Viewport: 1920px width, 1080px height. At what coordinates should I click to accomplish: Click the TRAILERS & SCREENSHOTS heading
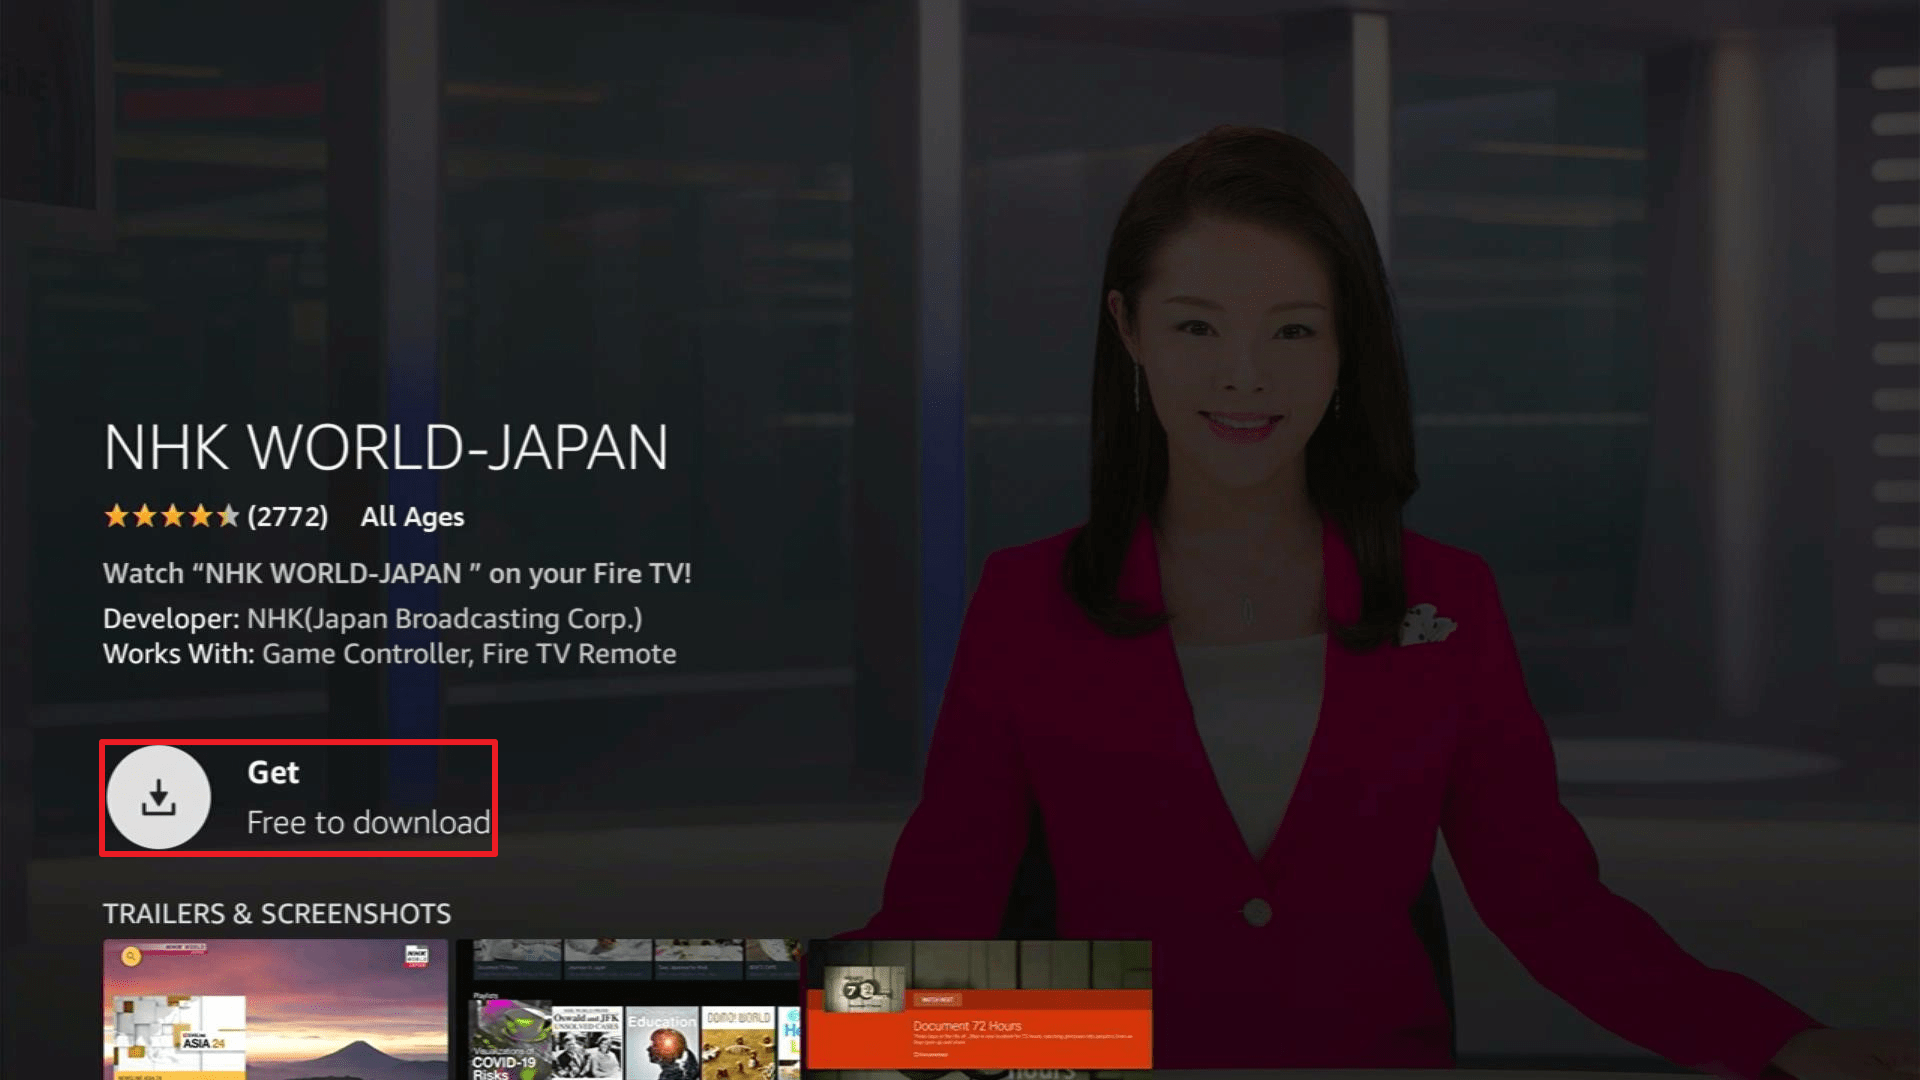pyautogui.click(x=277, y=914)
